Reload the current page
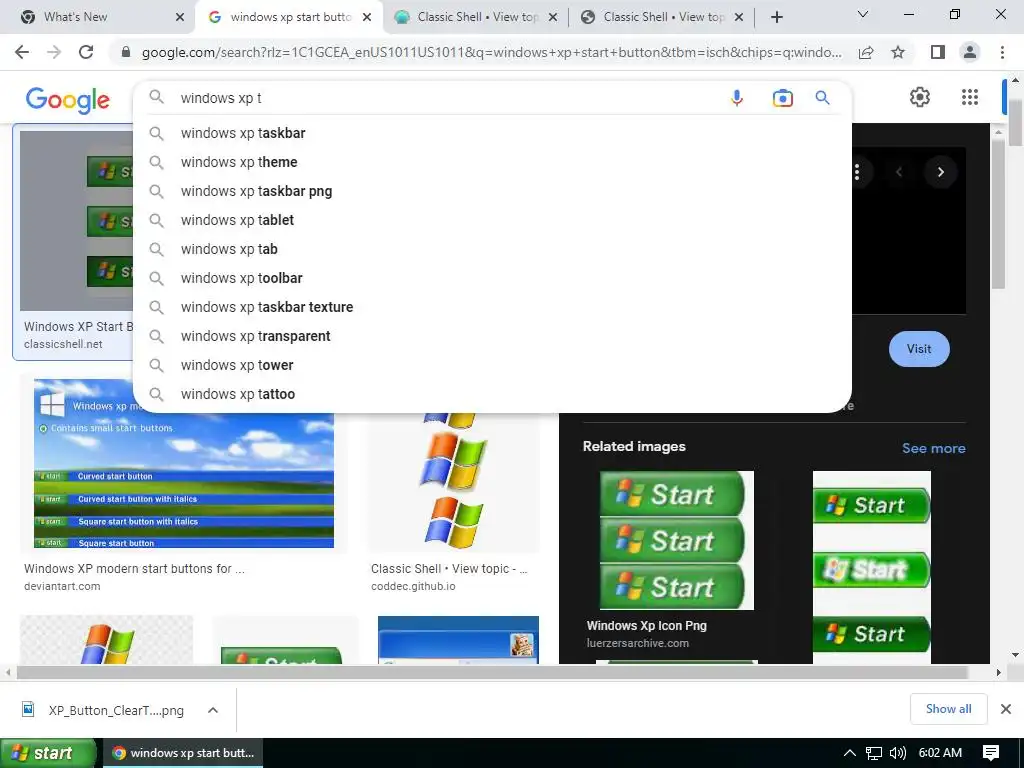 click(x=86, y=52)
